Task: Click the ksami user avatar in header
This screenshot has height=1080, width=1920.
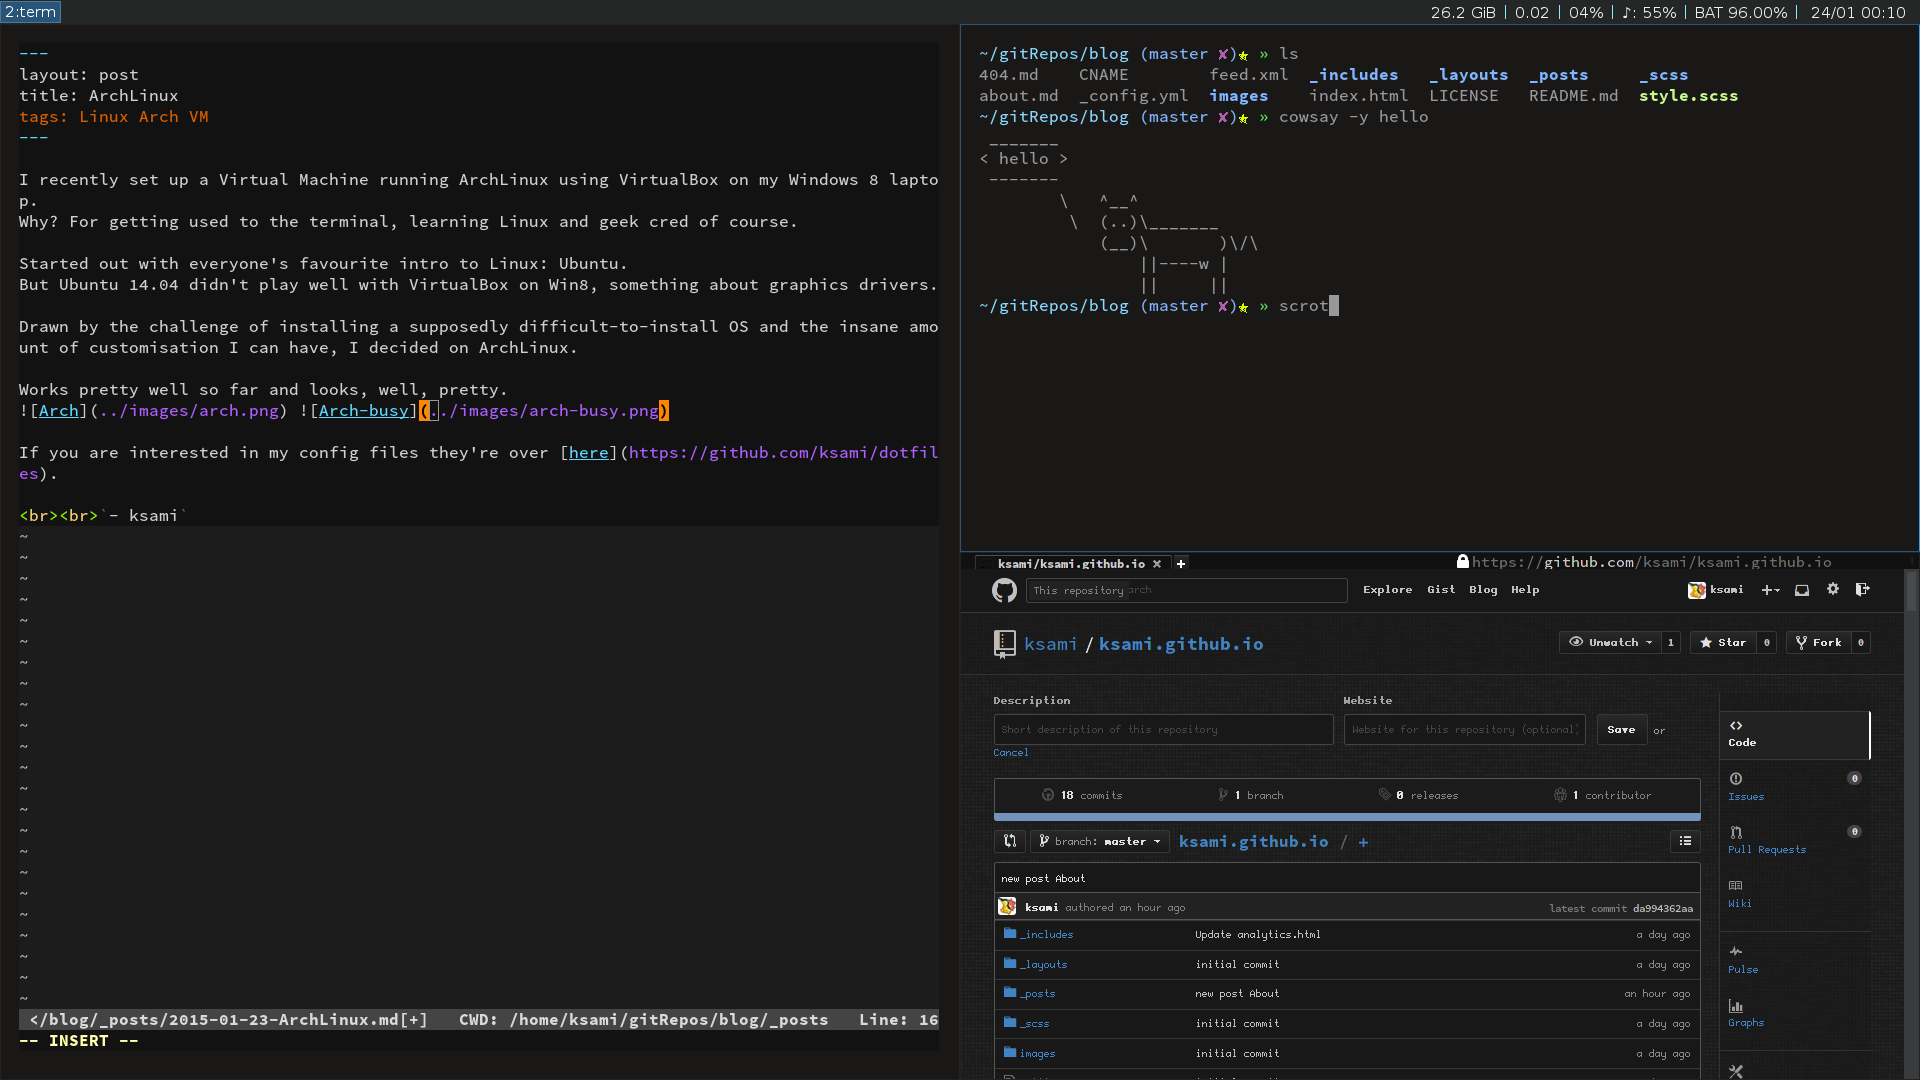Action: 1697,590
